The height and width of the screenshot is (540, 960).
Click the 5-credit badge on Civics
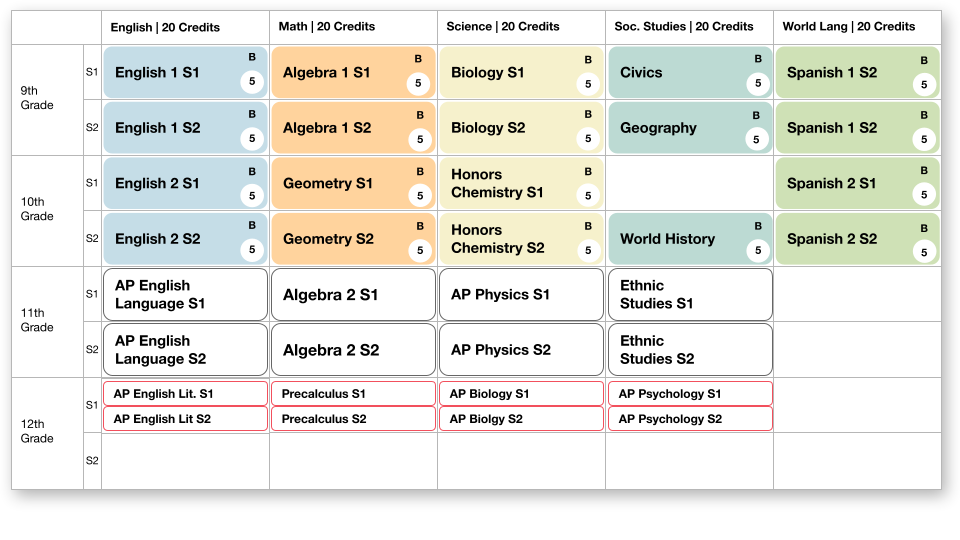[x=758, y=83]
